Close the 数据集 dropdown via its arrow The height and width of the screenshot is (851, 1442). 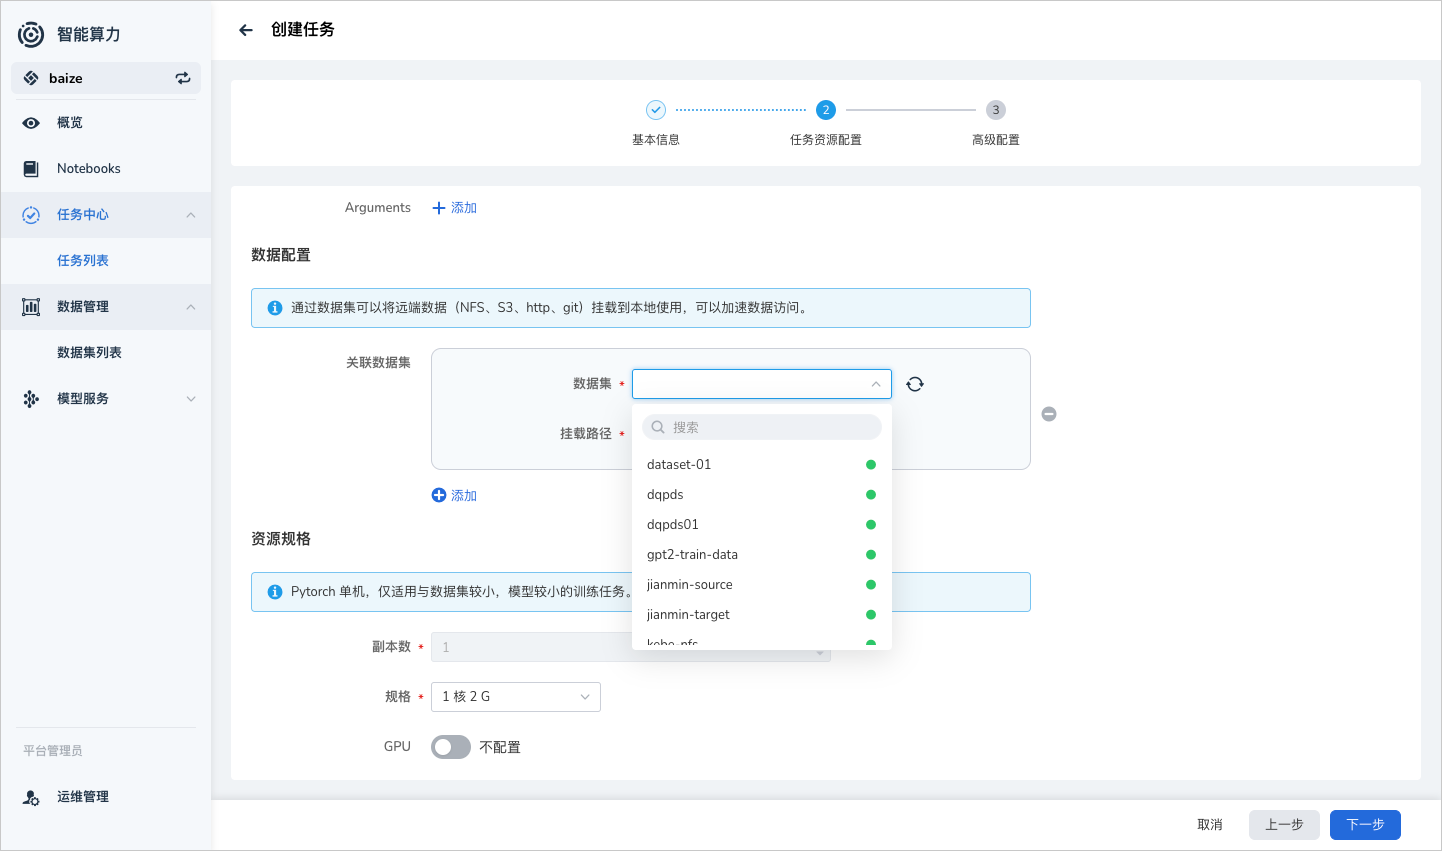pos(876,384)
